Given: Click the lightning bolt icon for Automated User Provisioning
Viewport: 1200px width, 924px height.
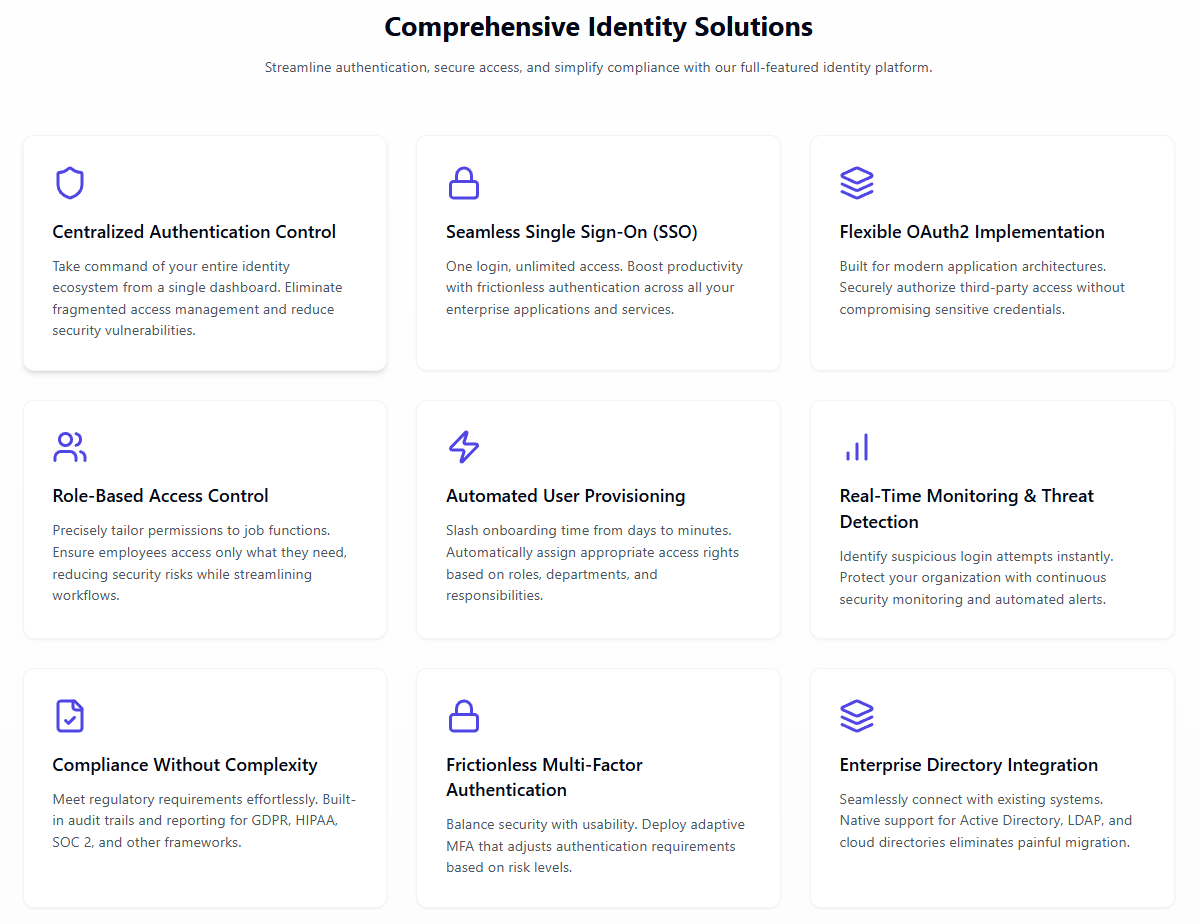Looking at the screenshot, I should point(463,447).
